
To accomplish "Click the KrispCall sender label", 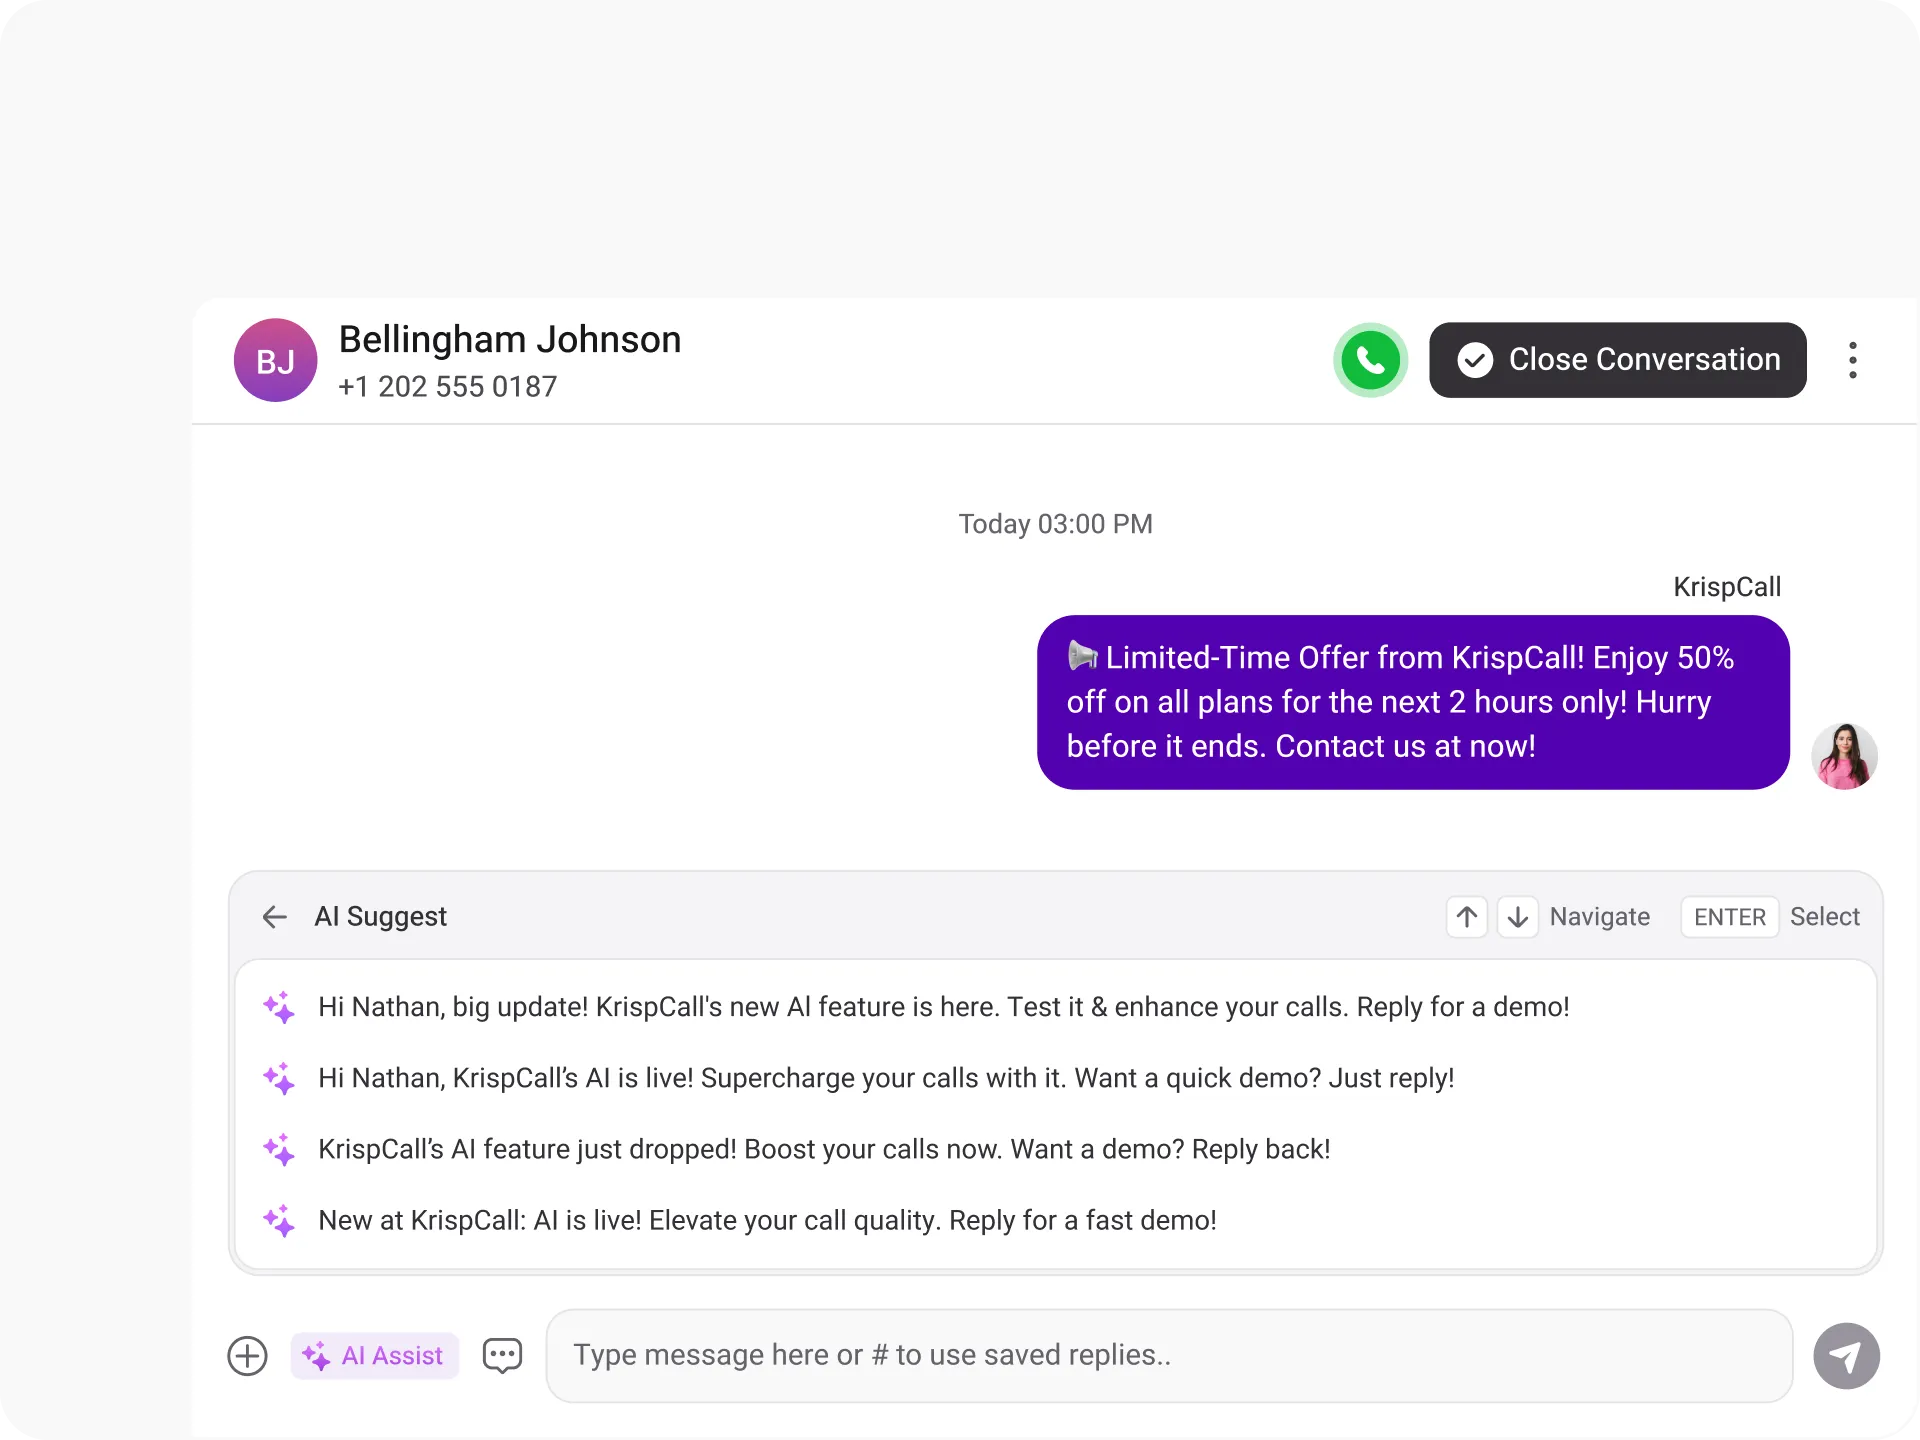I will 1727,587.
